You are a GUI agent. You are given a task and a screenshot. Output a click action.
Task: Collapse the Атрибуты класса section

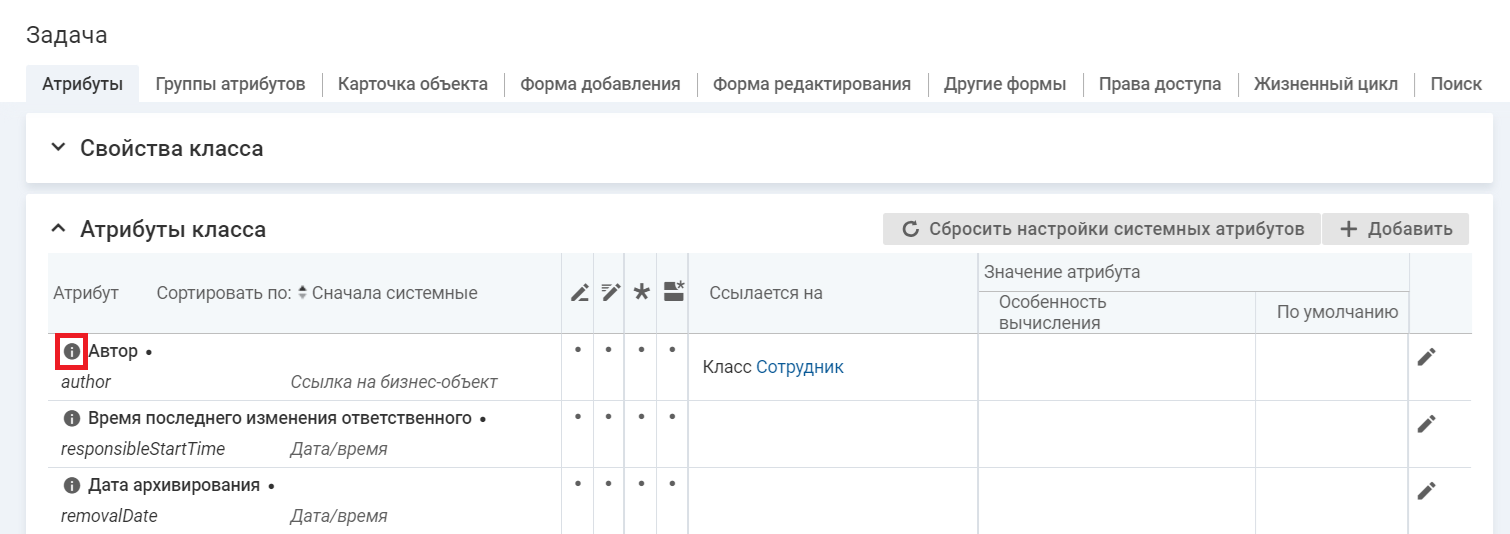[x=59, y=230]
